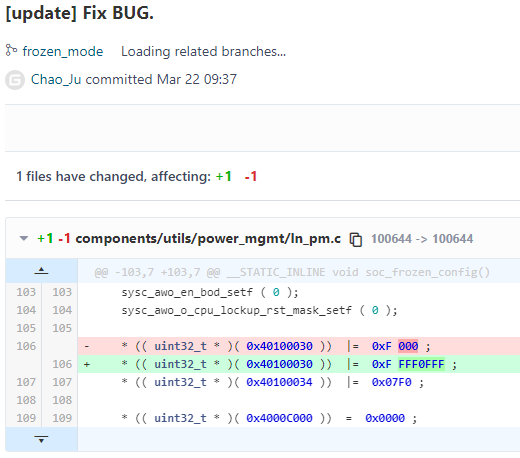
Task: Expand diff lines upward above line 103
Action: tap(41, 271)
